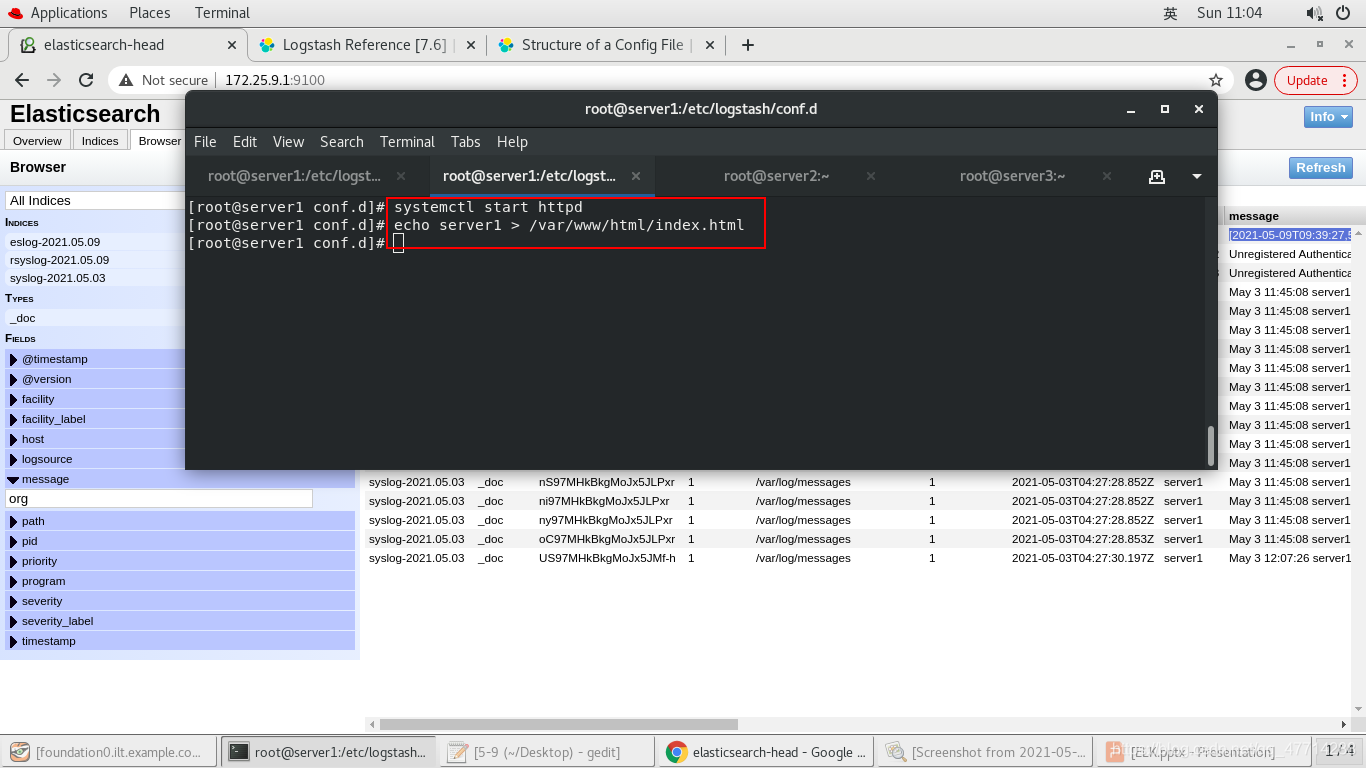Click the browser address bar
Viewport: 1366px width, 768px height.
point(670,80)
